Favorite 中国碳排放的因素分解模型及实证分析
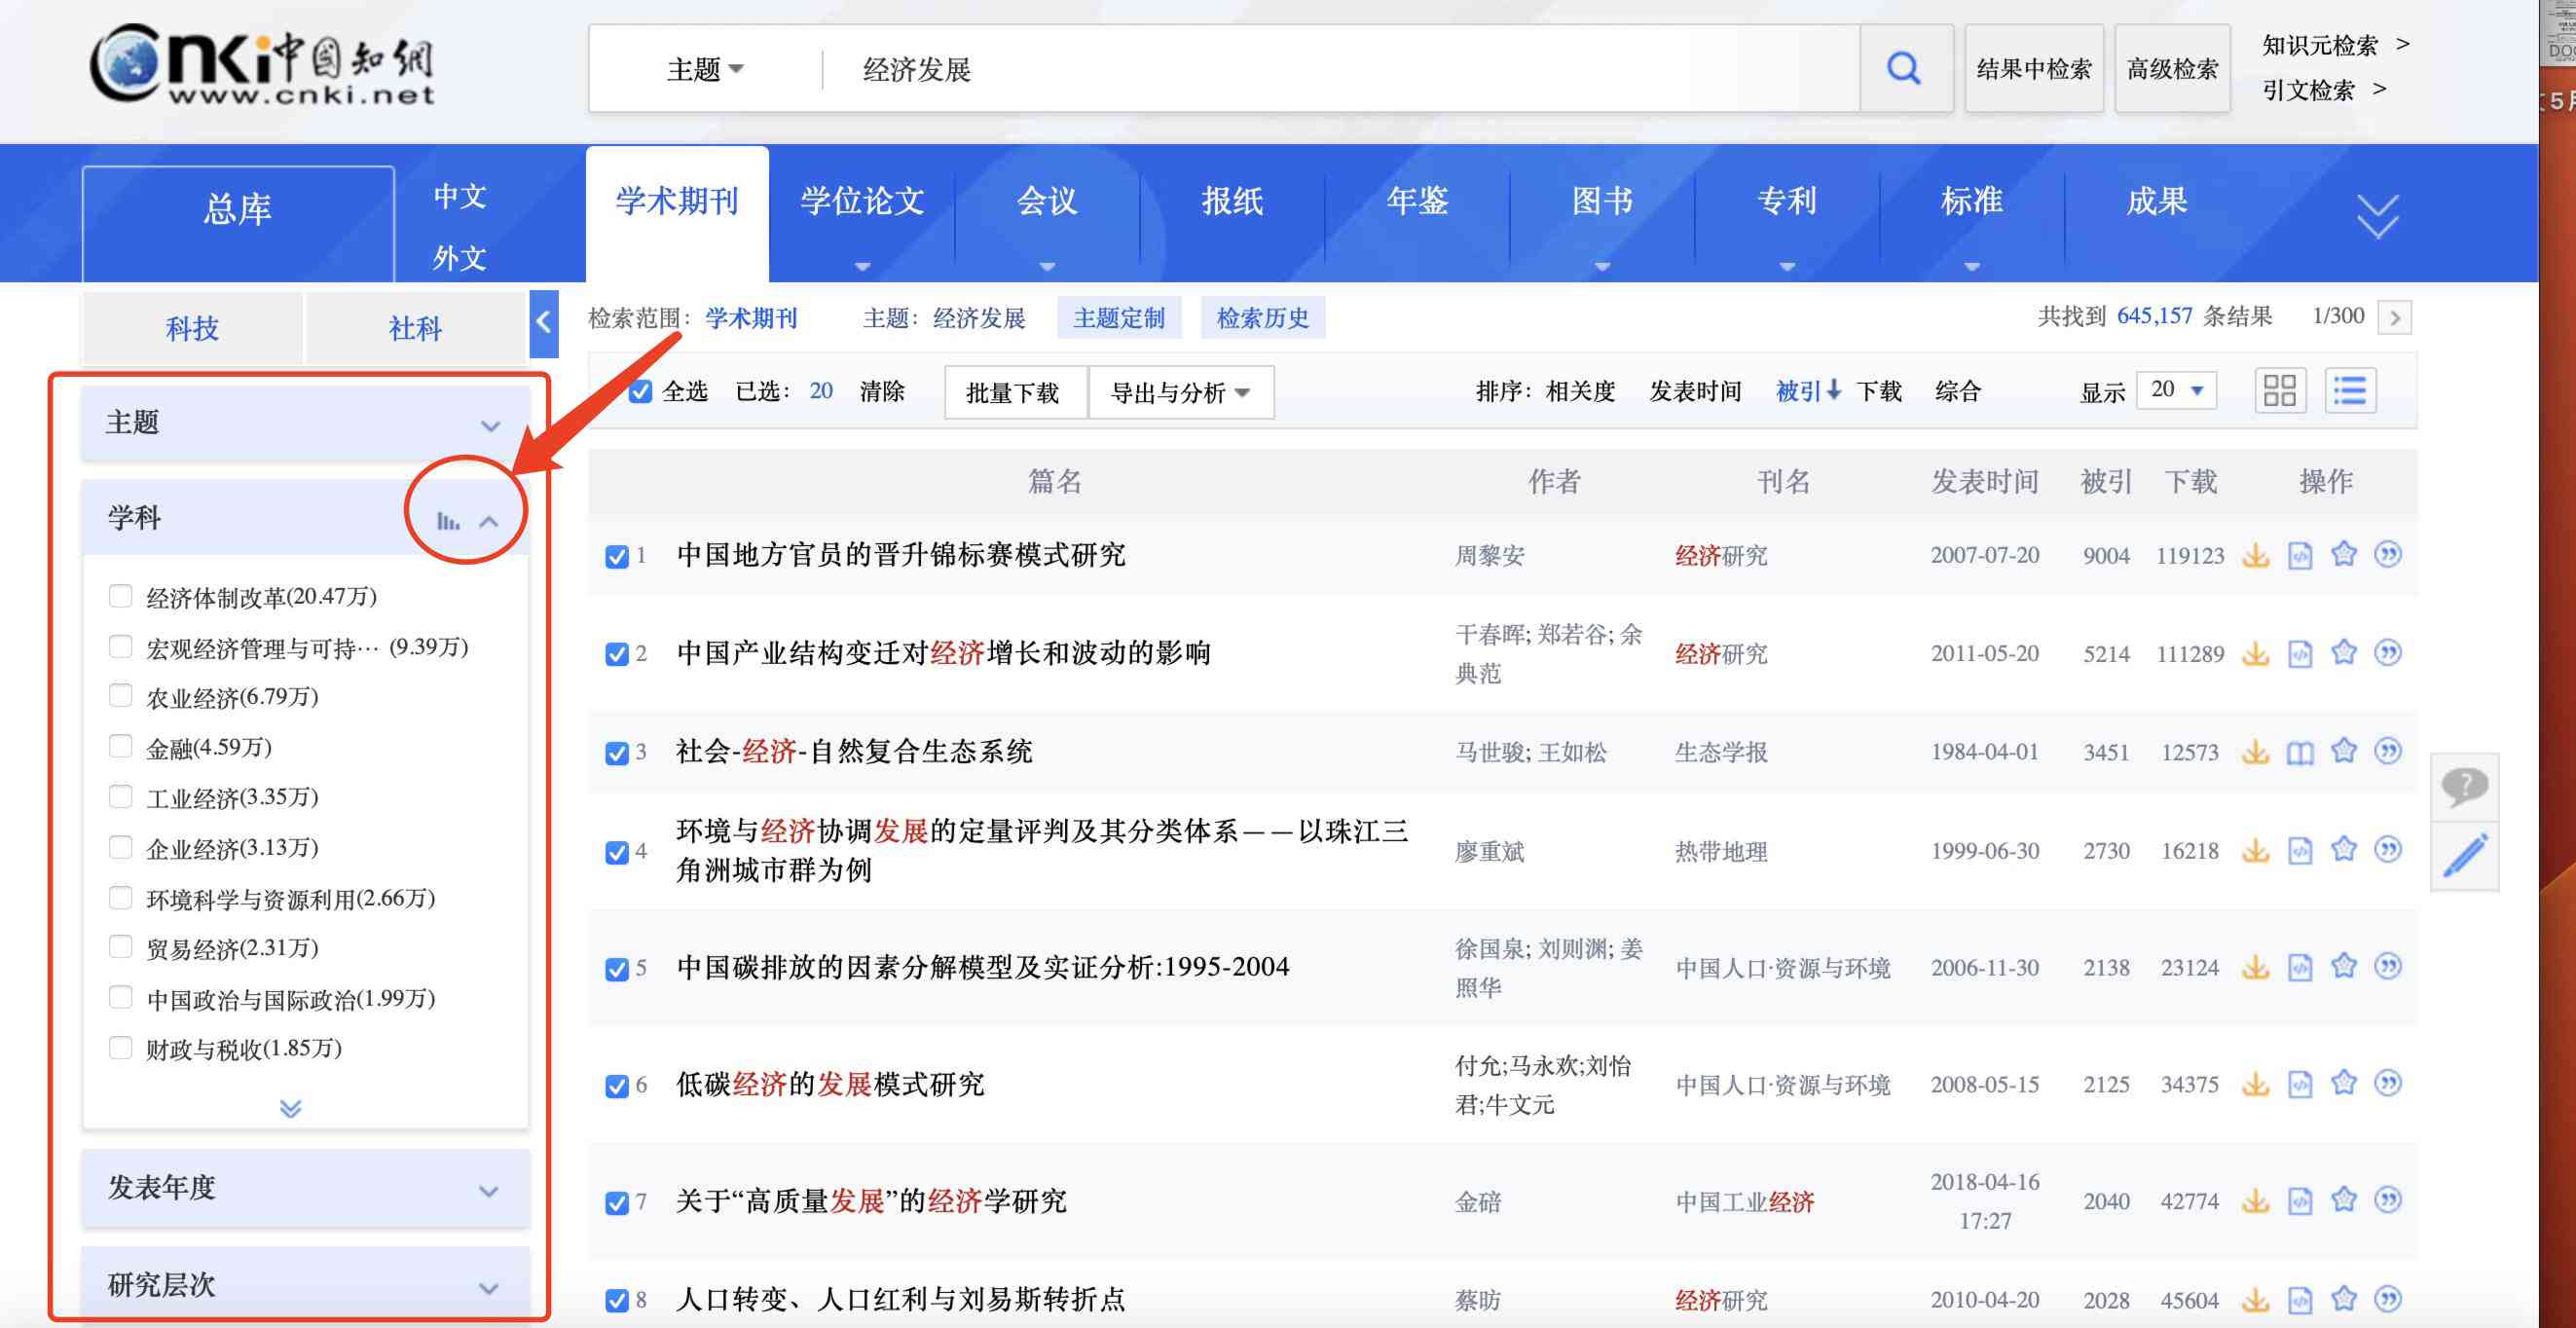Viewport: 2576px width, 1328px height. click(x=2344, y=967)
